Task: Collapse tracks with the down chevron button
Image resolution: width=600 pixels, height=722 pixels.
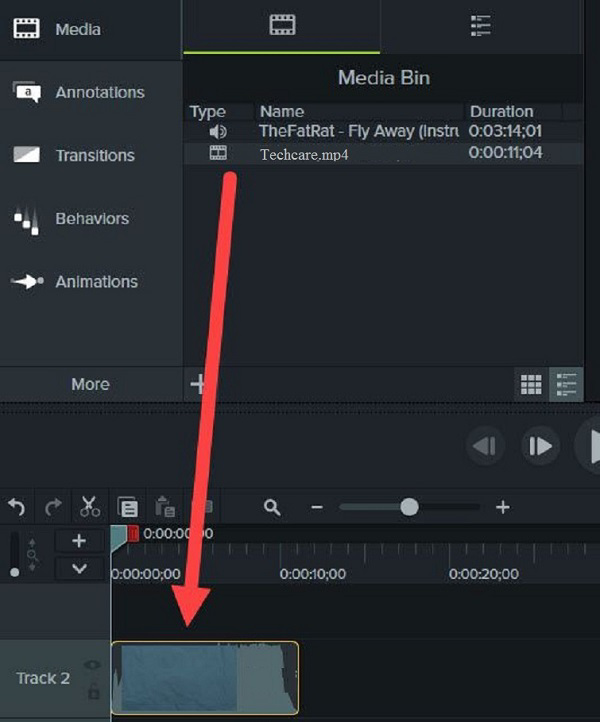Action: click(79, 568)
